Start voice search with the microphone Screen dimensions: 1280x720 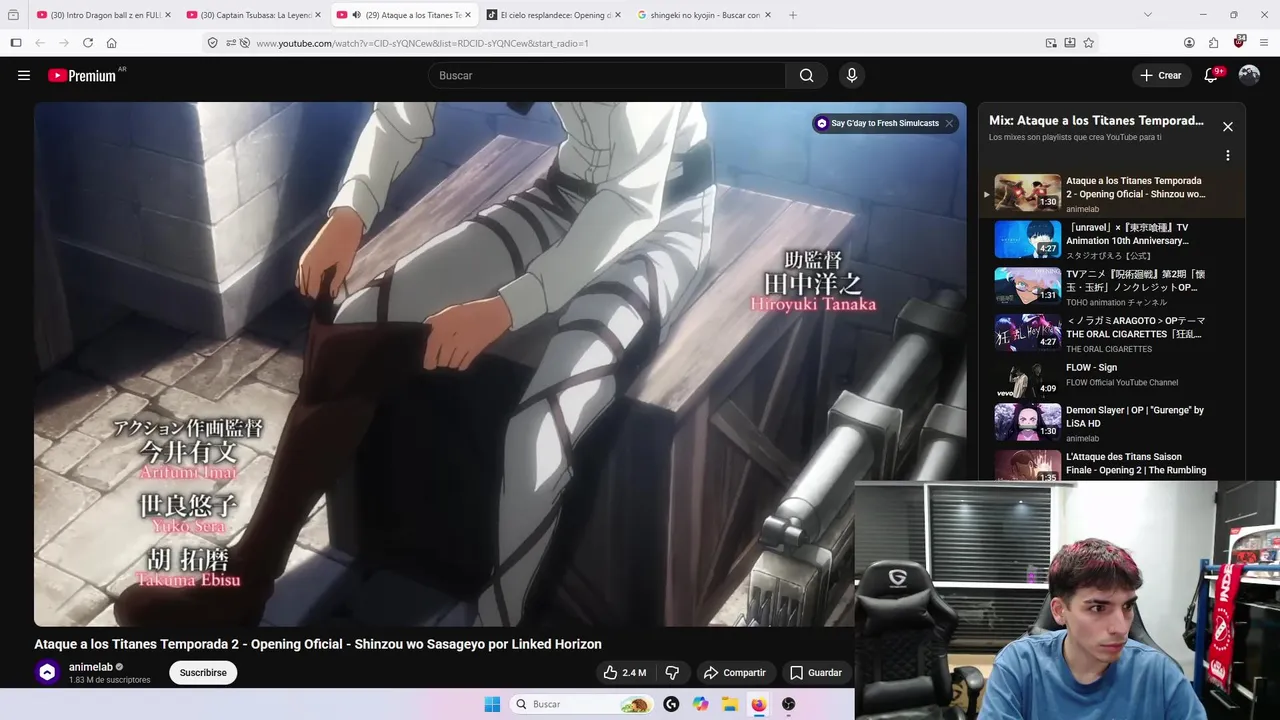click(851, 75)
